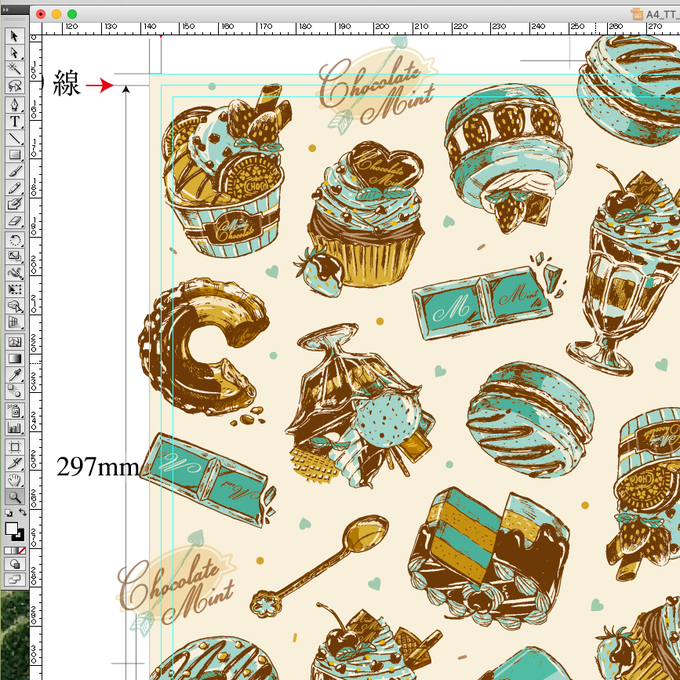Select the Hand tool
The image size is (680, 680).
pyautogui.click(x=14, y=480)
